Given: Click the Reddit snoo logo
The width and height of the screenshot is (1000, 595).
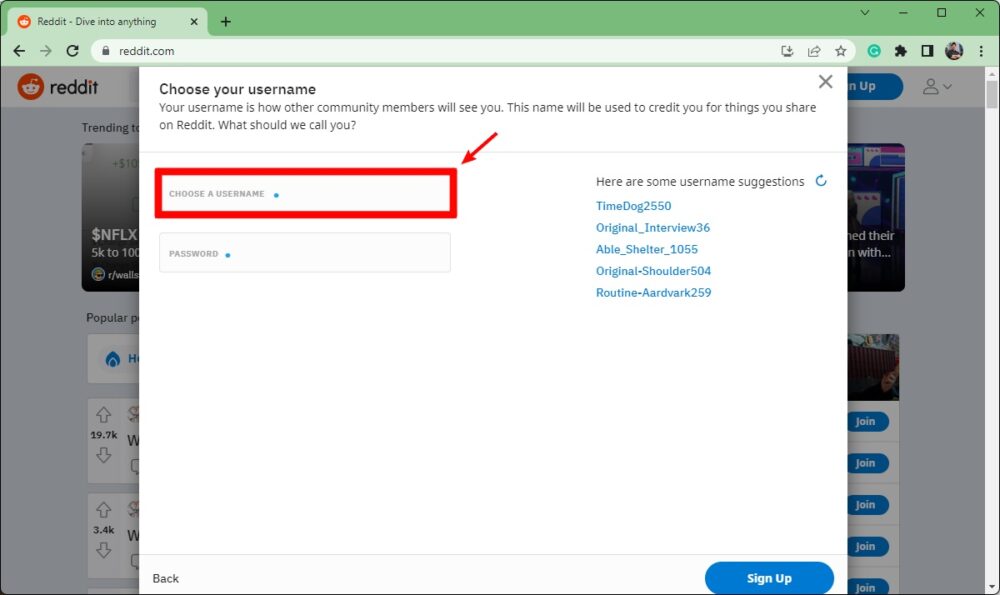Looking at the screenshot, I should [x=29, y=86].
